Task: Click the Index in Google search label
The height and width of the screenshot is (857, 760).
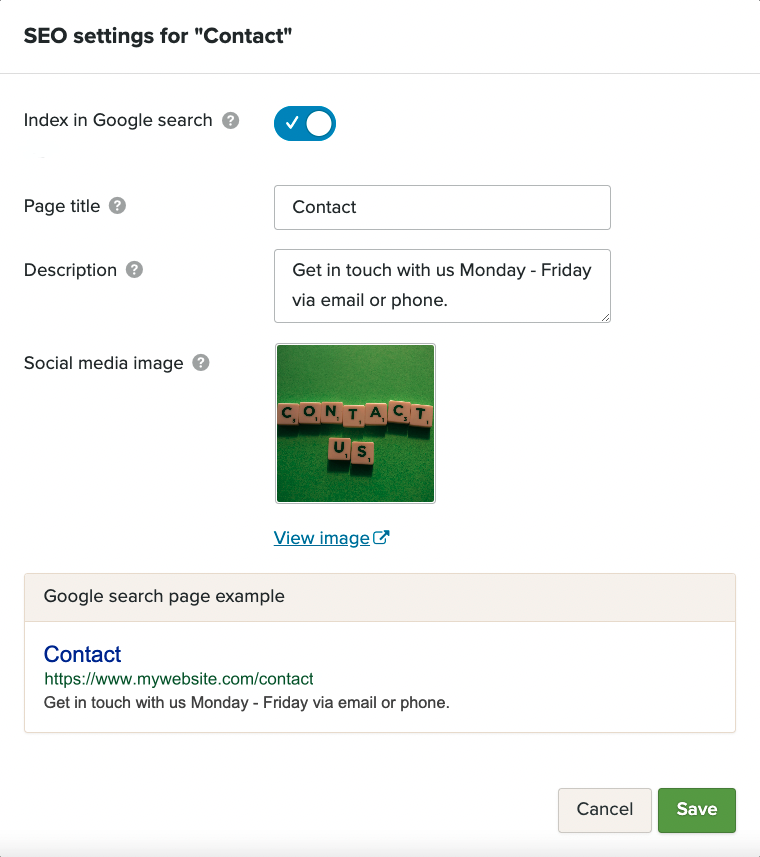Action: 118,121
